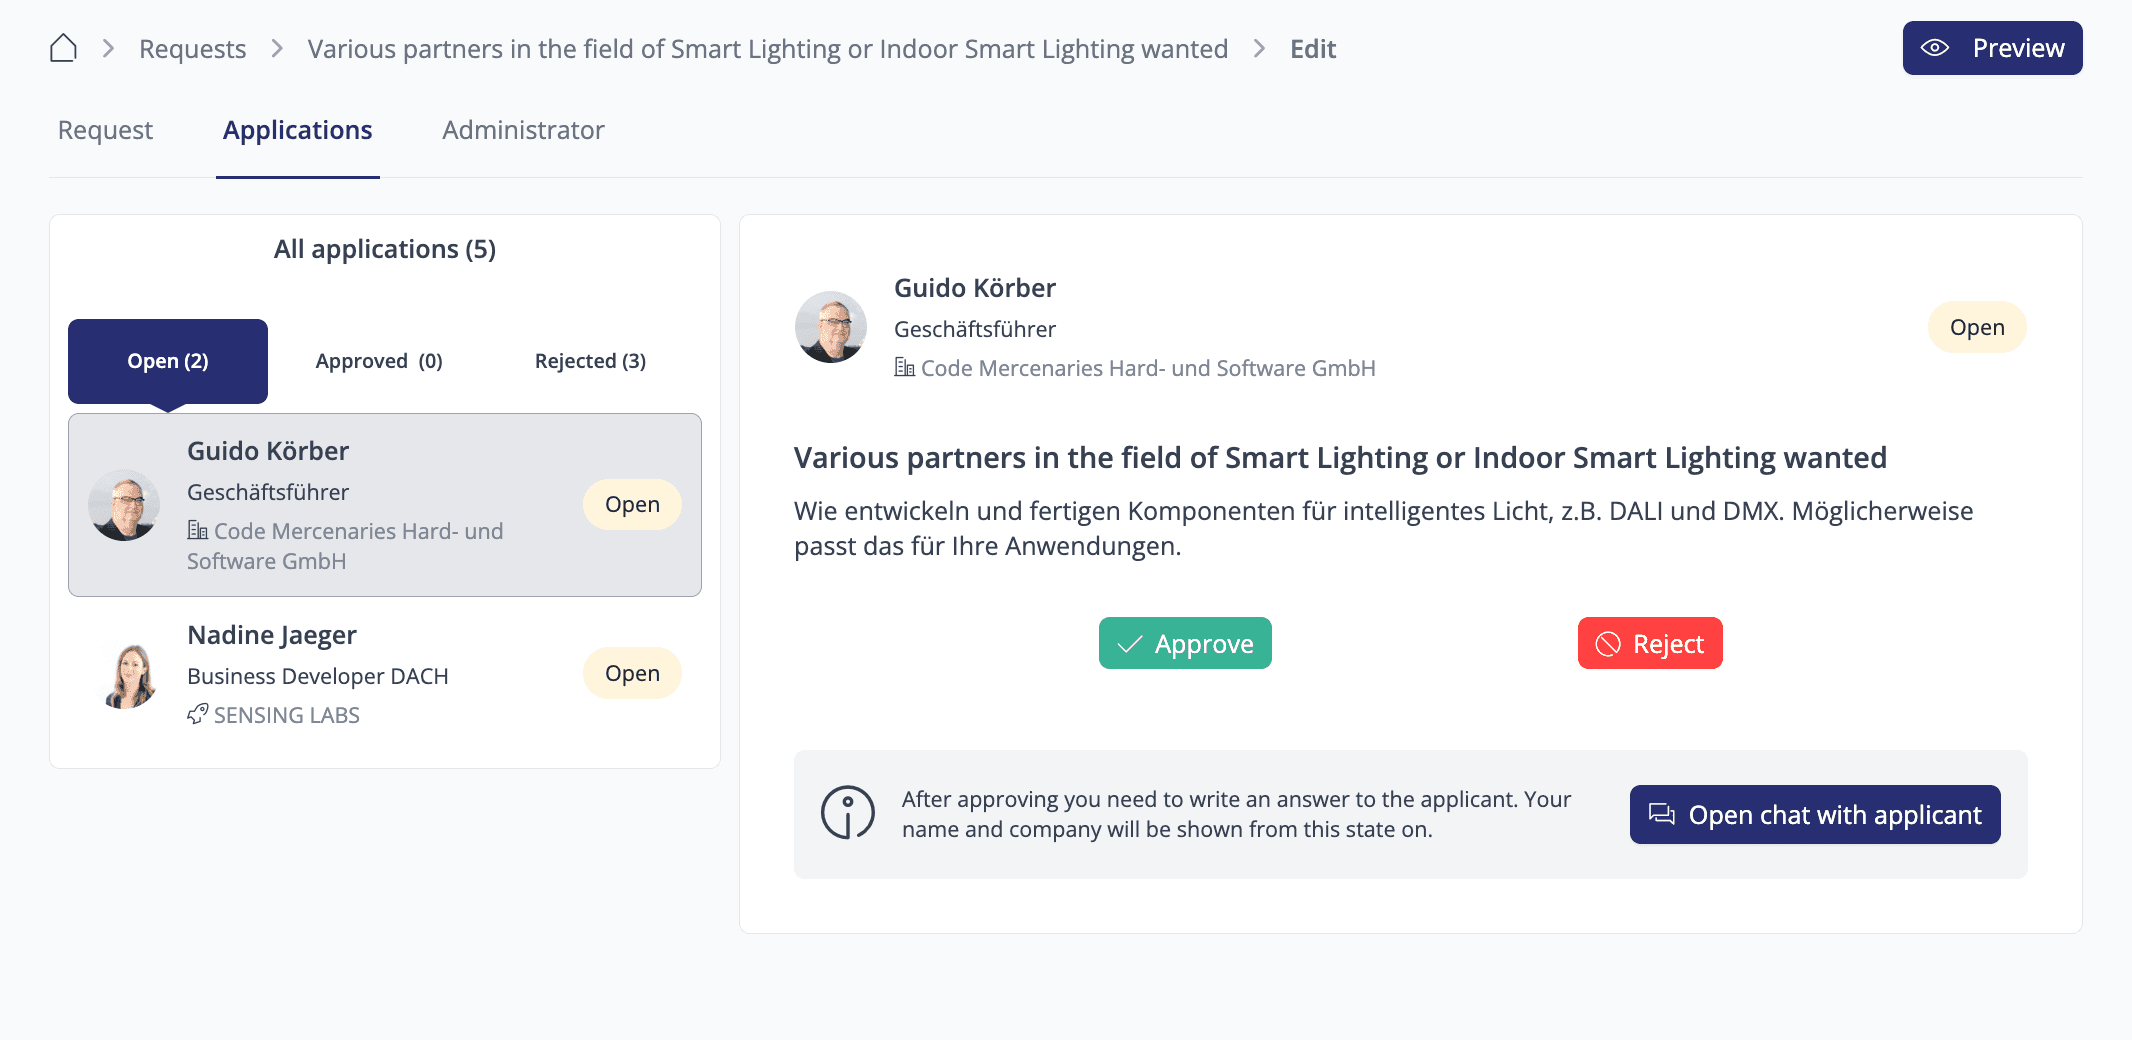Filter by Open (2) applications
The image size is (2132, 1040).
pyautogui.click(x=168, y=361)
